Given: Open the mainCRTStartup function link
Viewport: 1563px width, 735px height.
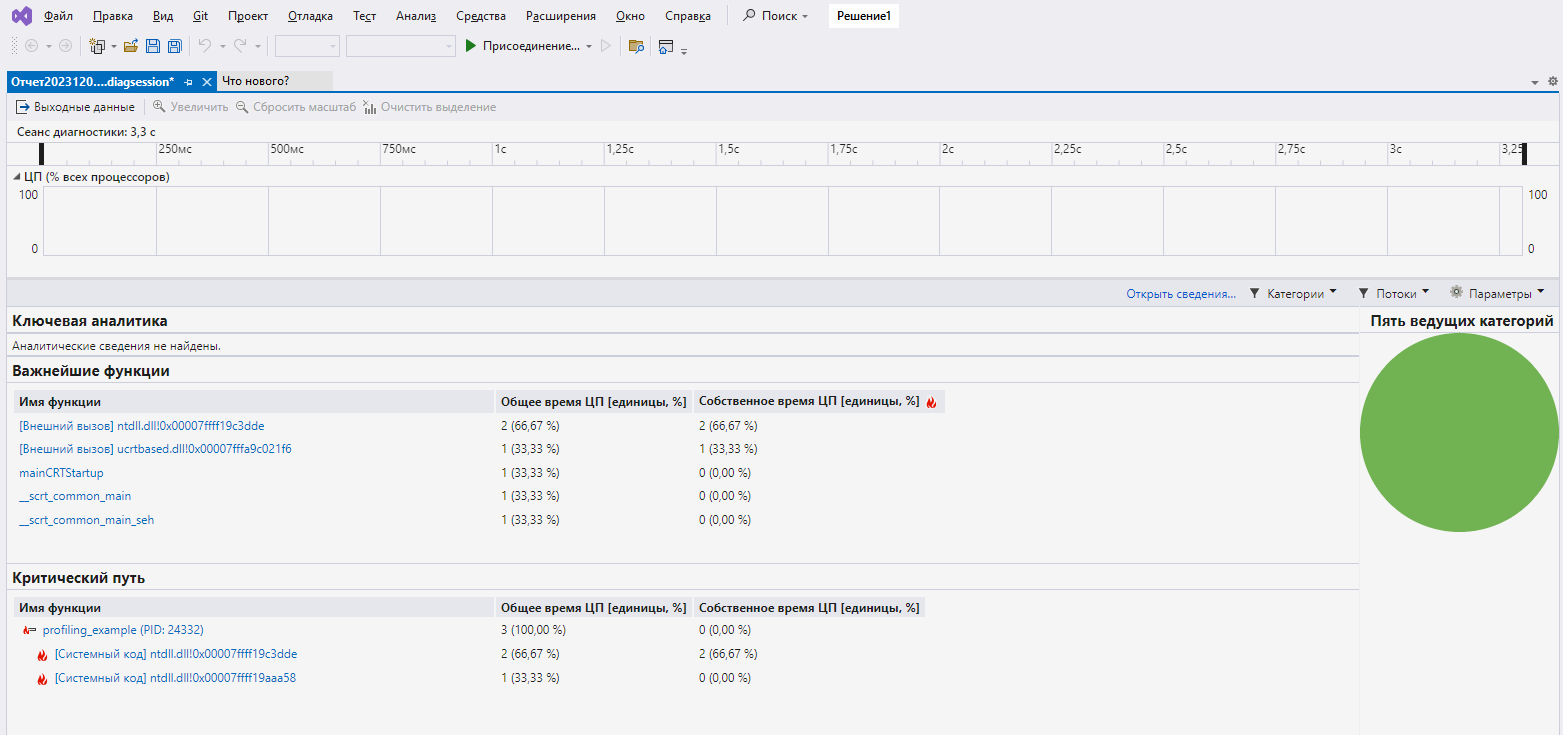Looking at the screenshot, I should point(61,473).
